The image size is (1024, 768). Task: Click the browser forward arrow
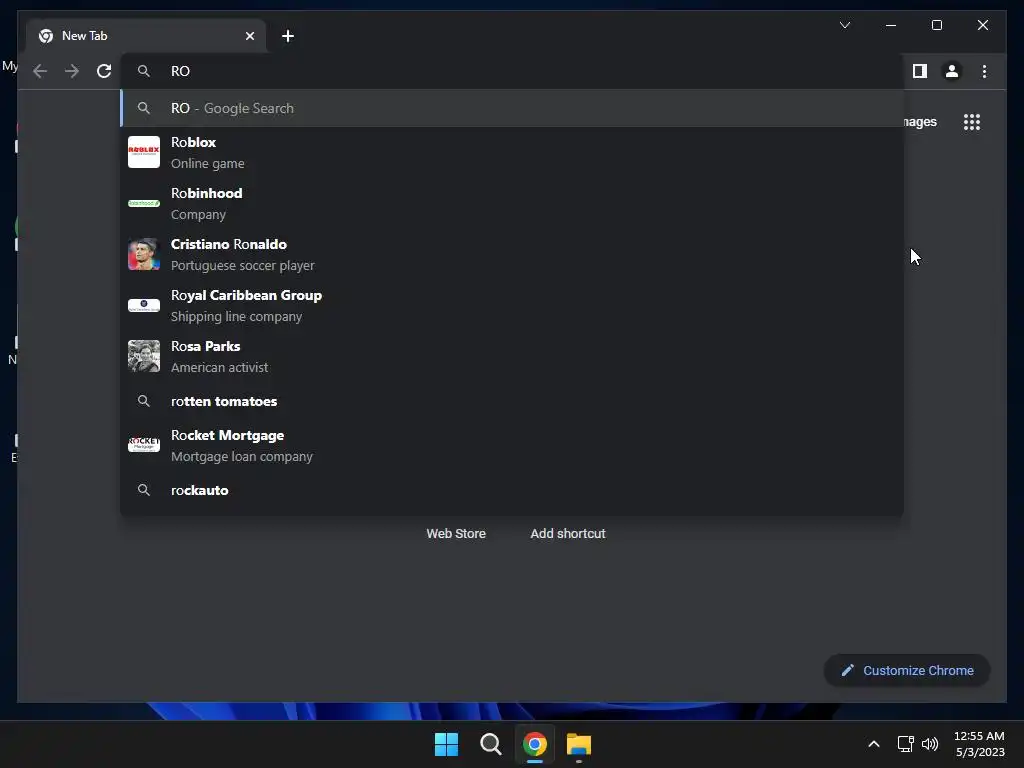point(72,71)
